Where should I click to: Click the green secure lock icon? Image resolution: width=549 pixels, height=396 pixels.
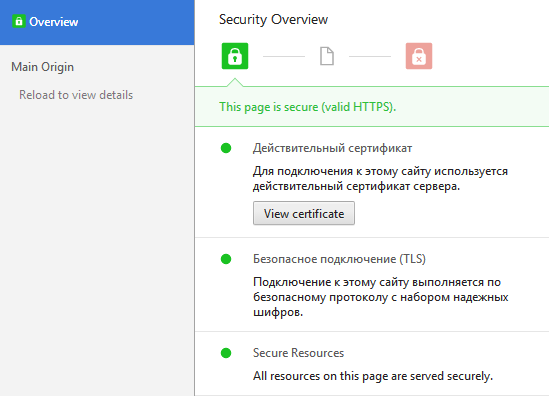click(x=235, y=56)
